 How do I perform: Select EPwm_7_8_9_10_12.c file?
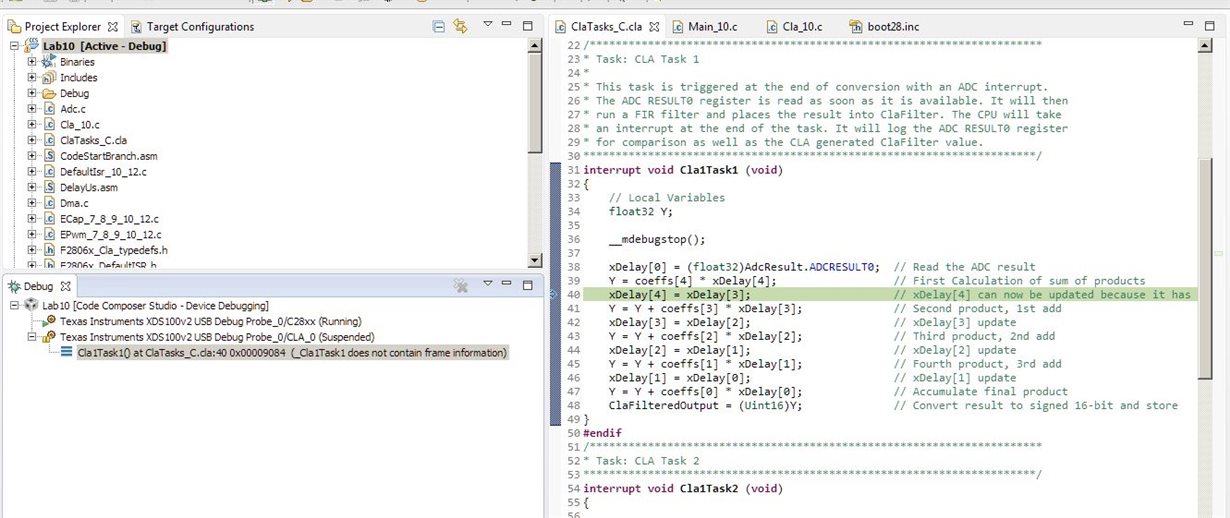coord(110,234)
